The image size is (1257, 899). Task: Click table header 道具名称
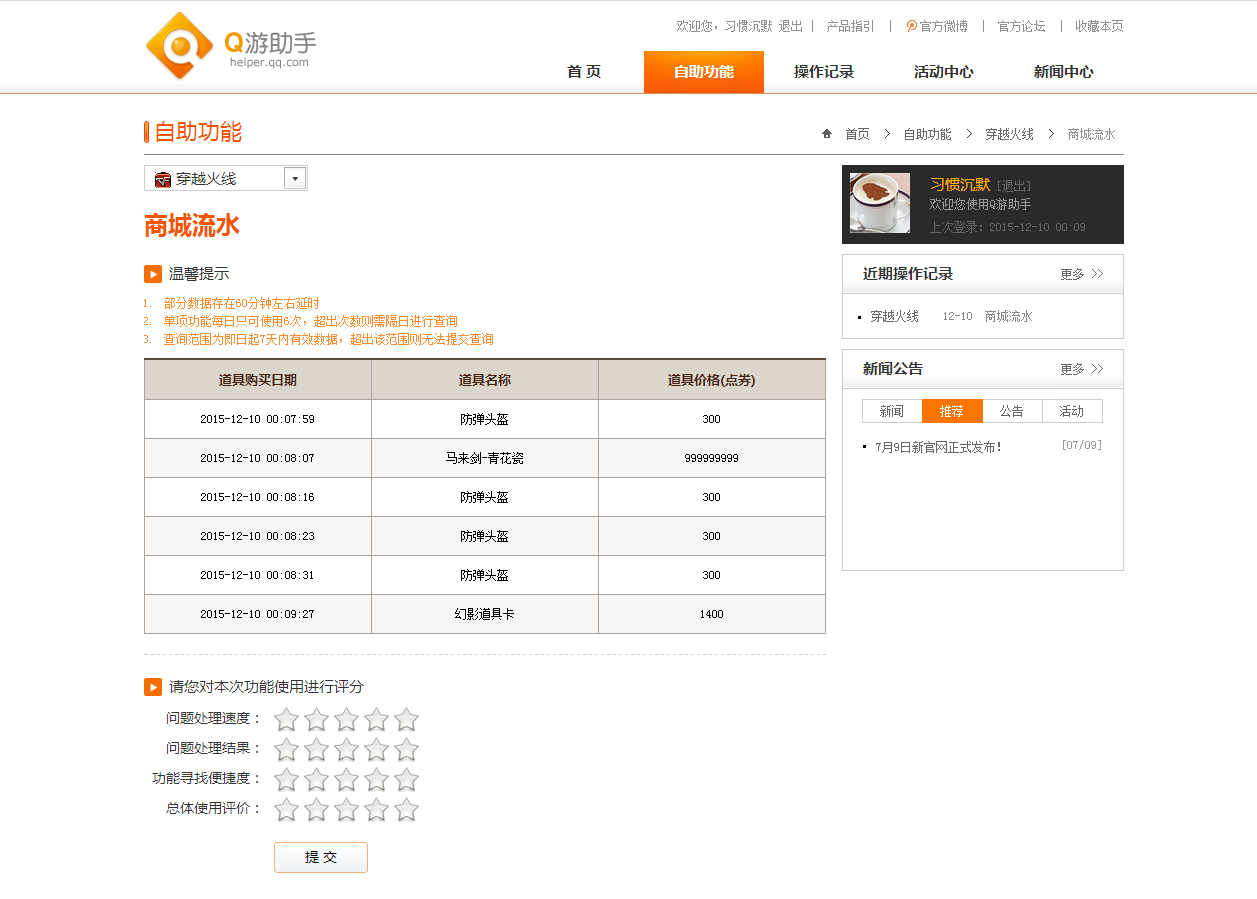(x=485, y=380)
